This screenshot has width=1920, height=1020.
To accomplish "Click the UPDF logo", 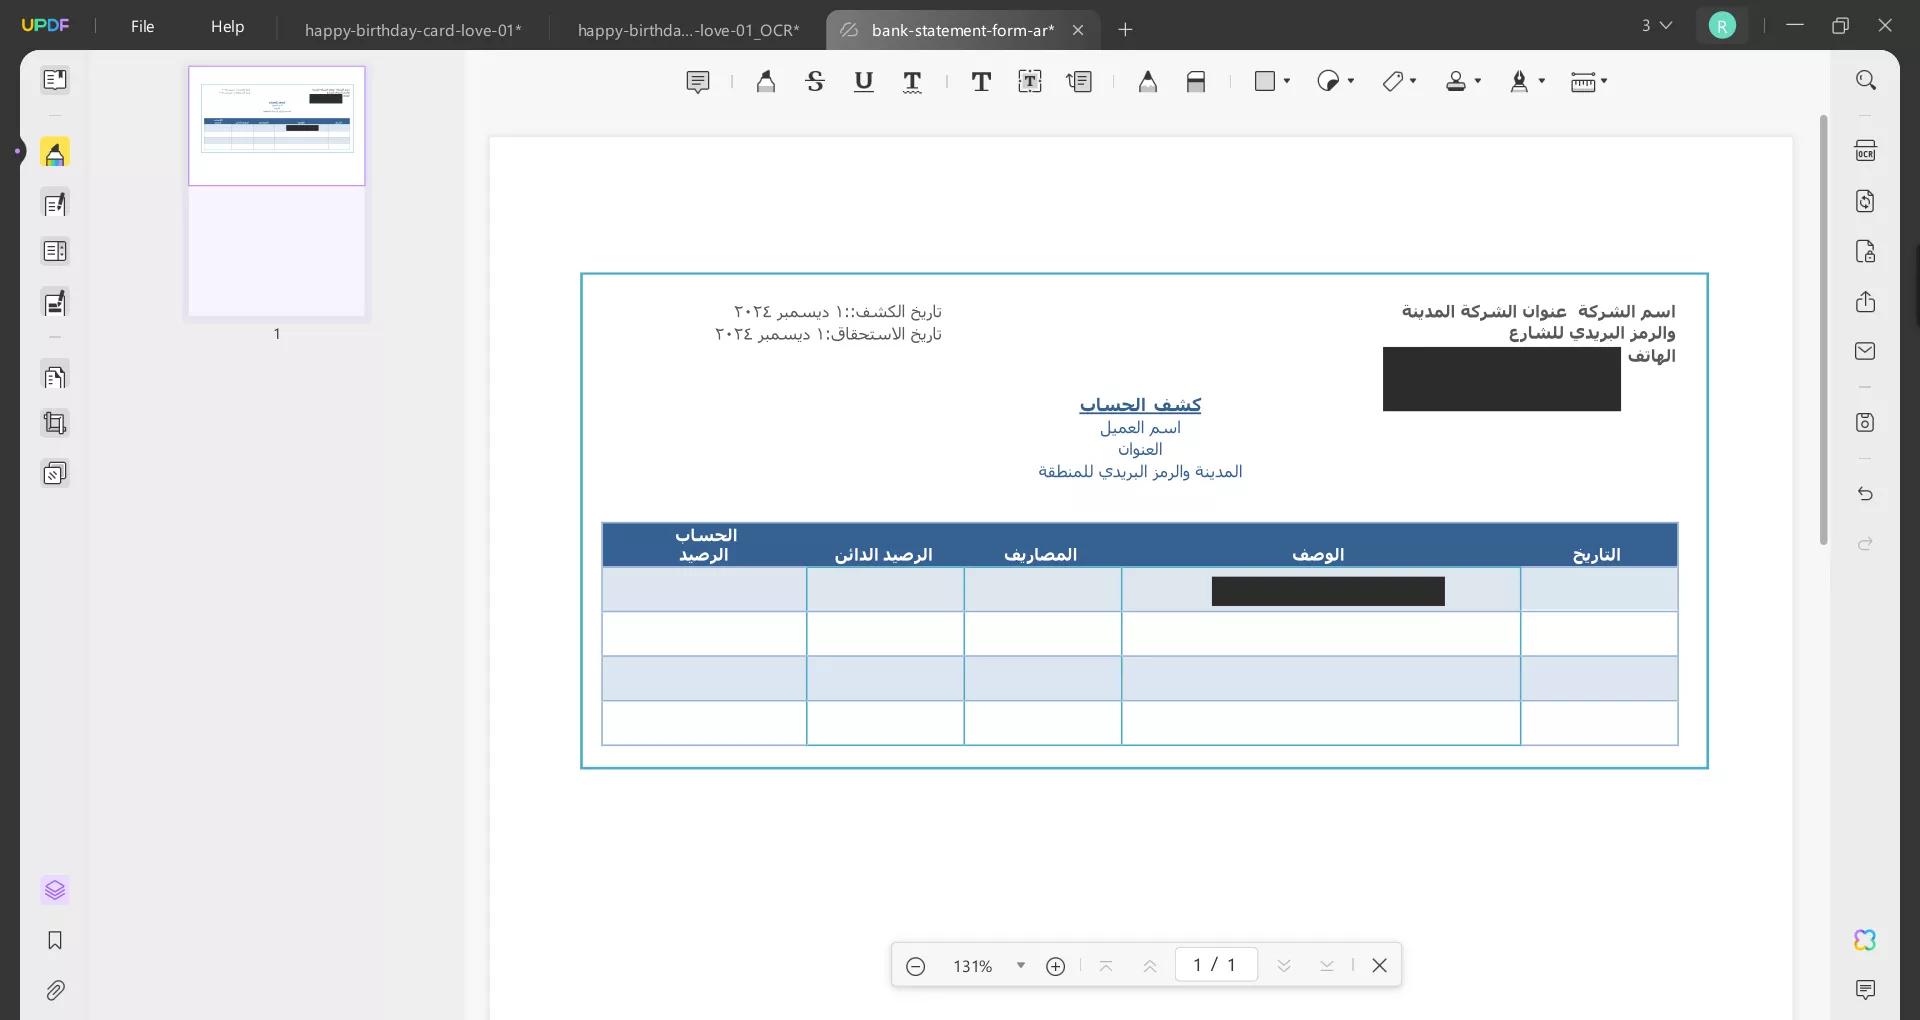I will point(45,26).
